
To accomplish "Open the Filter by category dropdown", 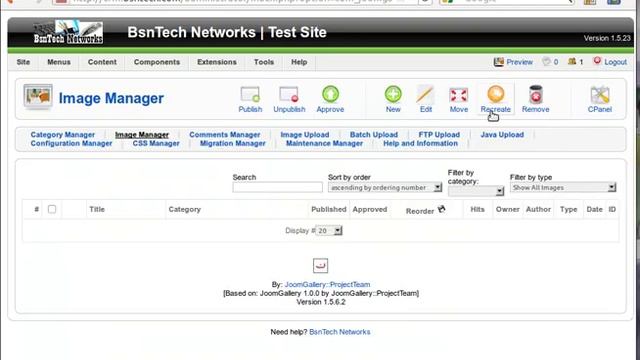I will click(476, 191).
